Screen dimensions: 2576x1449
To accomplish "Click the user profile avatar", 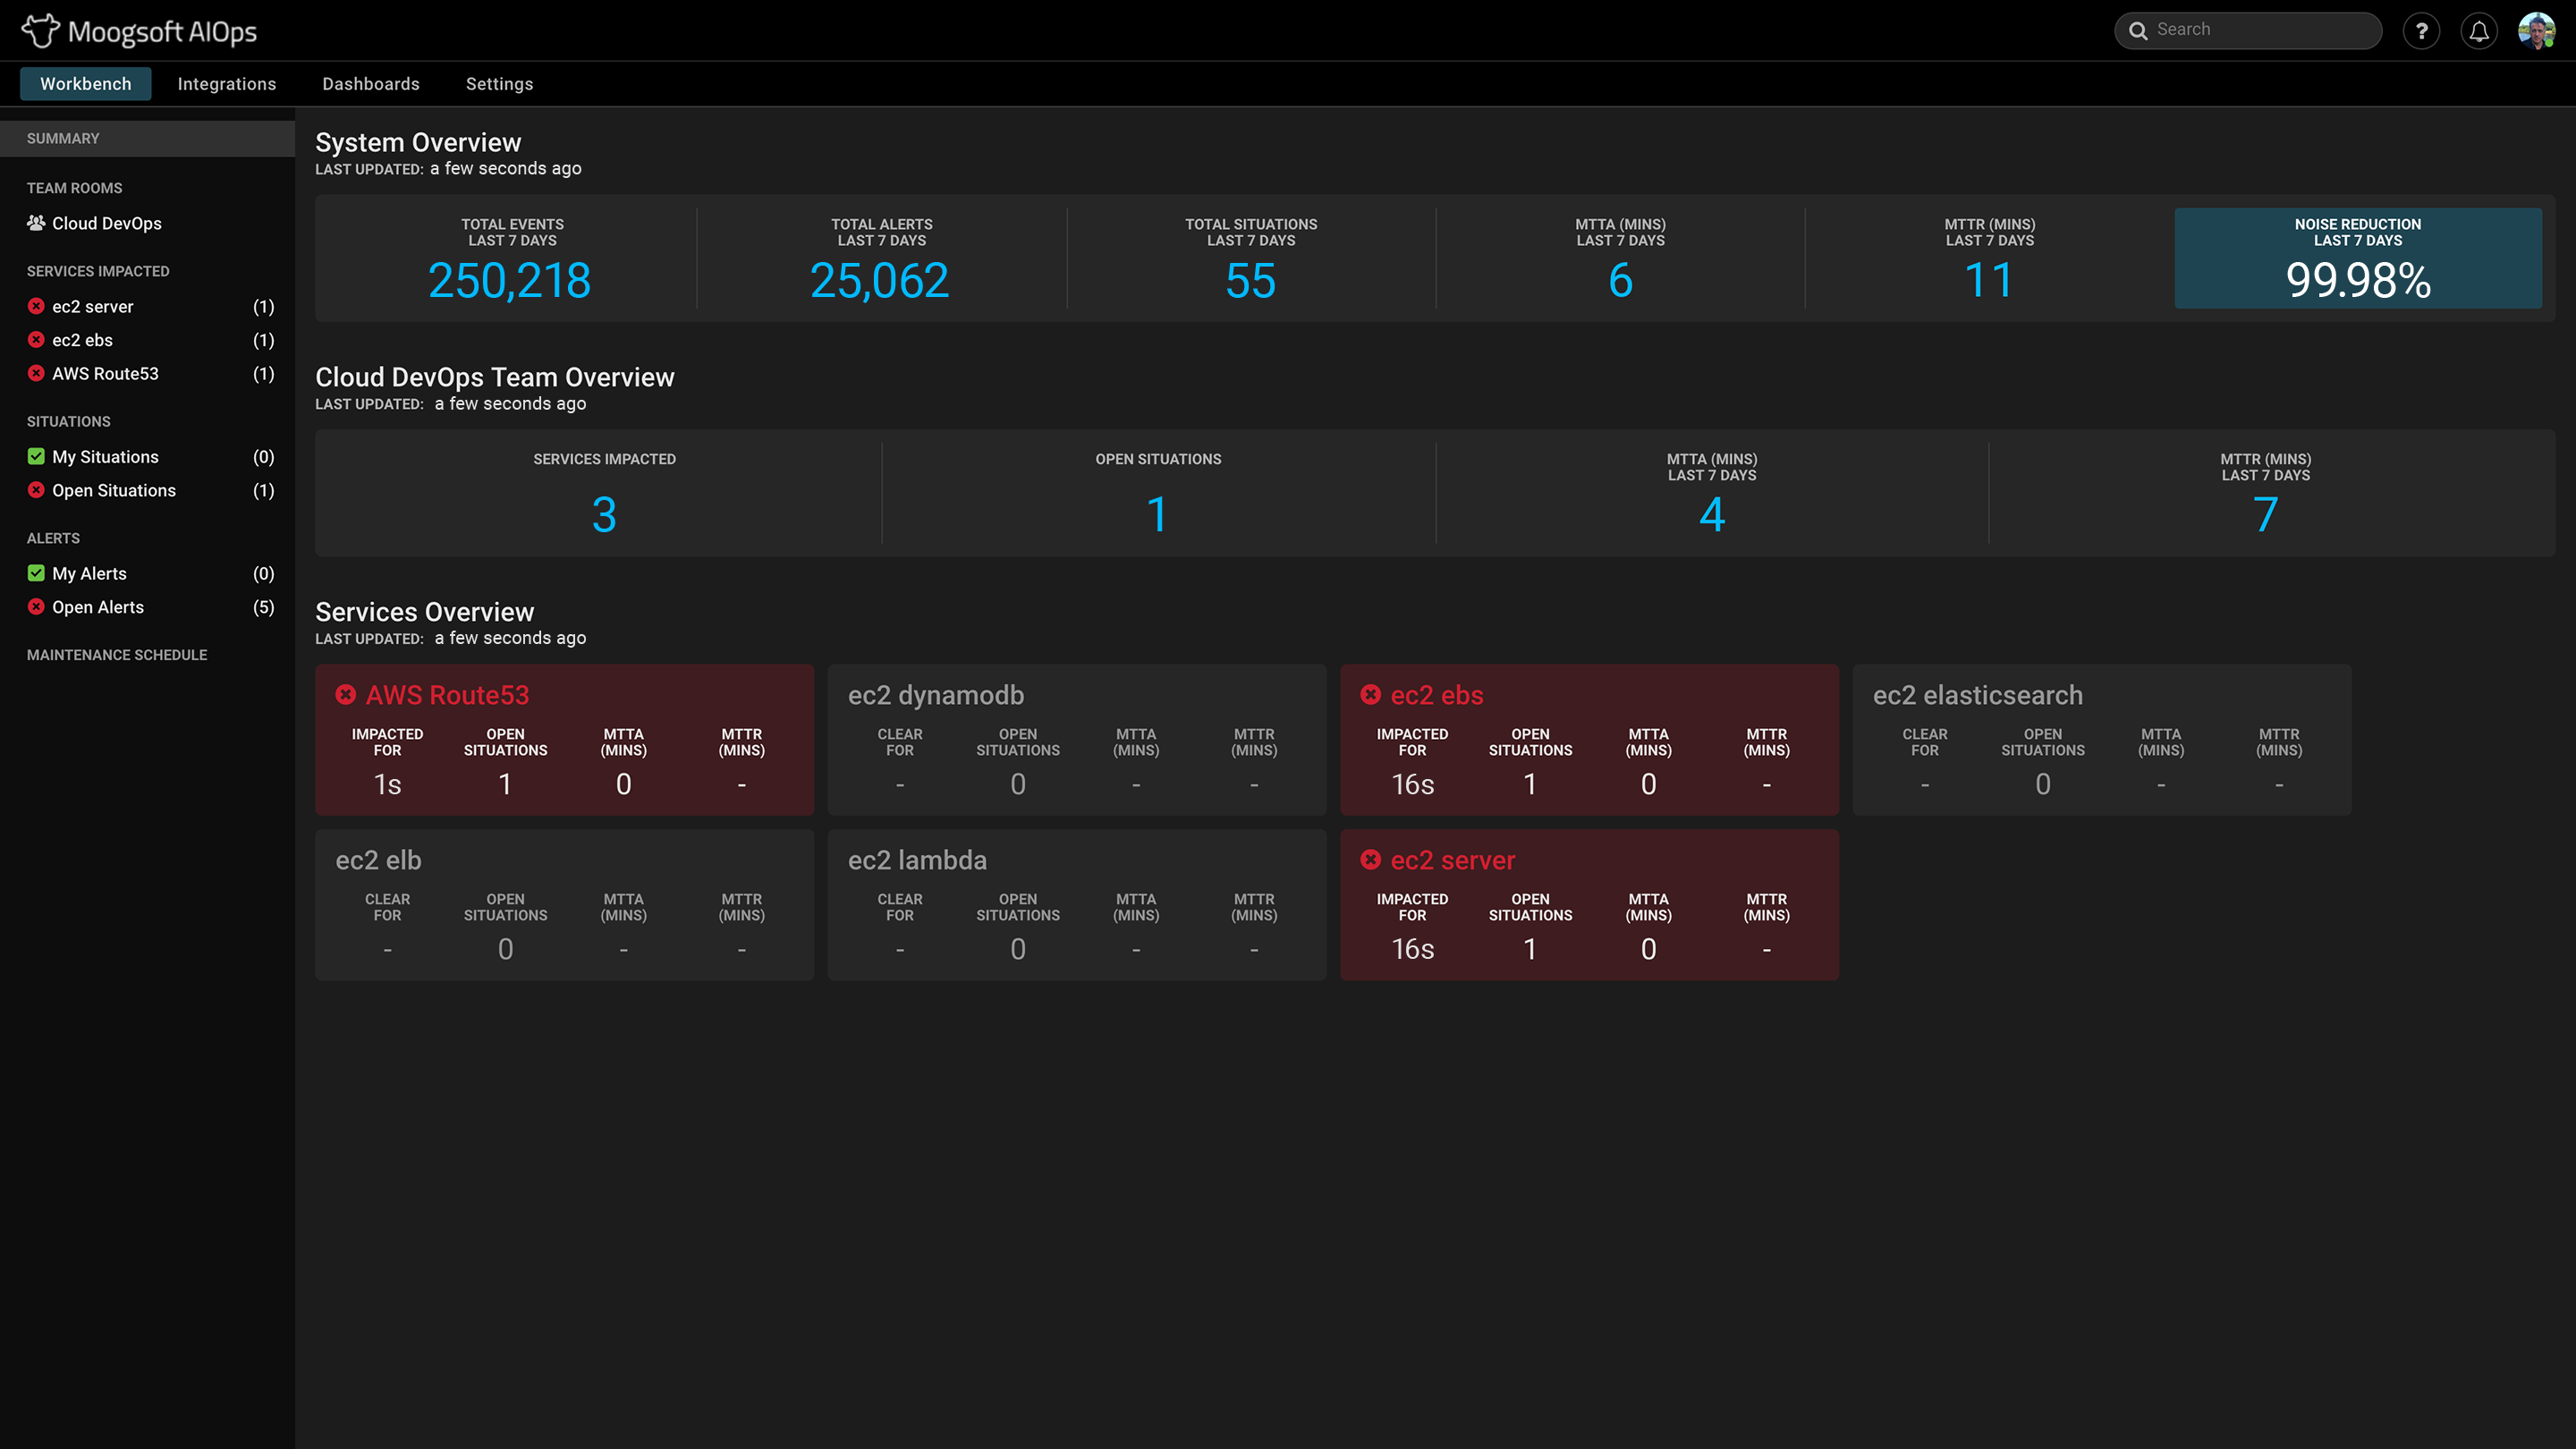I will pyautogui.click(x=2537, y=31).
